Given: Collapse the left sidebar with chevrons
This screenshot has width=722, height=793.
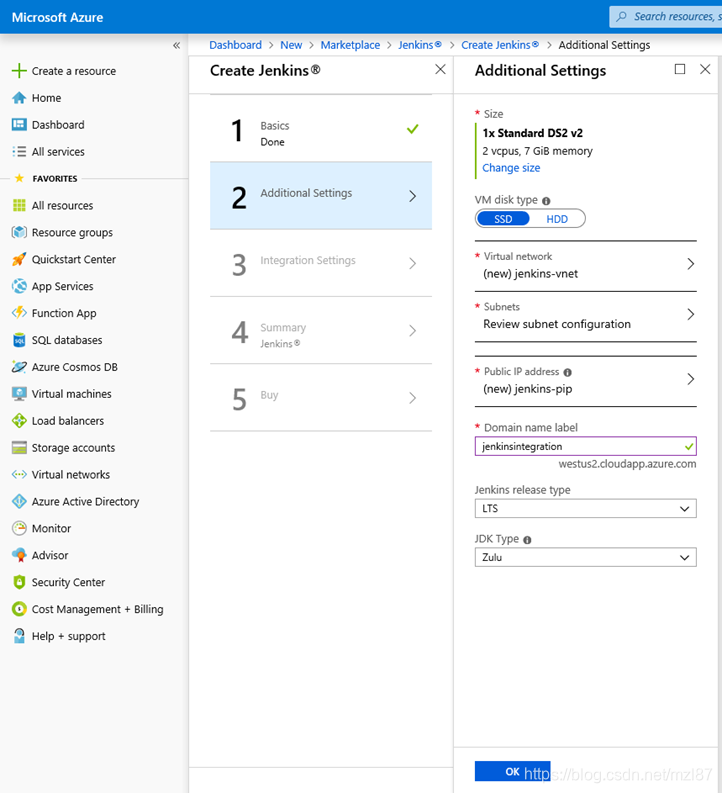Looking at the screenshot, I should tap(176, 46).
